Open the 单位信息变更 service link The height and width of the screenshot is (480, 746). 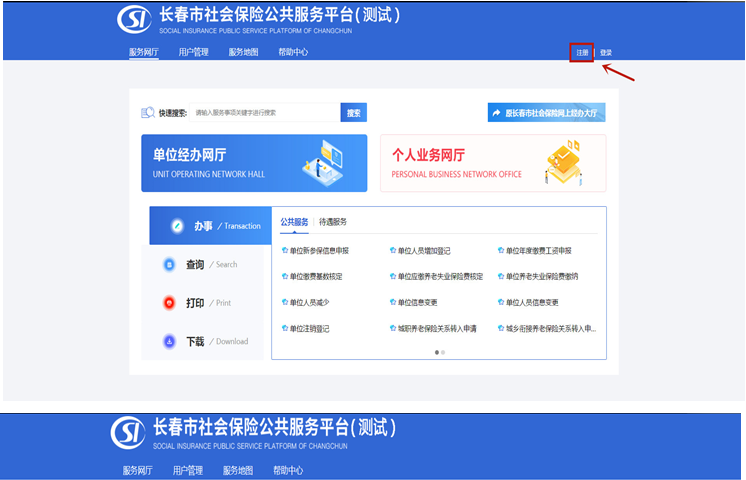[417, 303]
